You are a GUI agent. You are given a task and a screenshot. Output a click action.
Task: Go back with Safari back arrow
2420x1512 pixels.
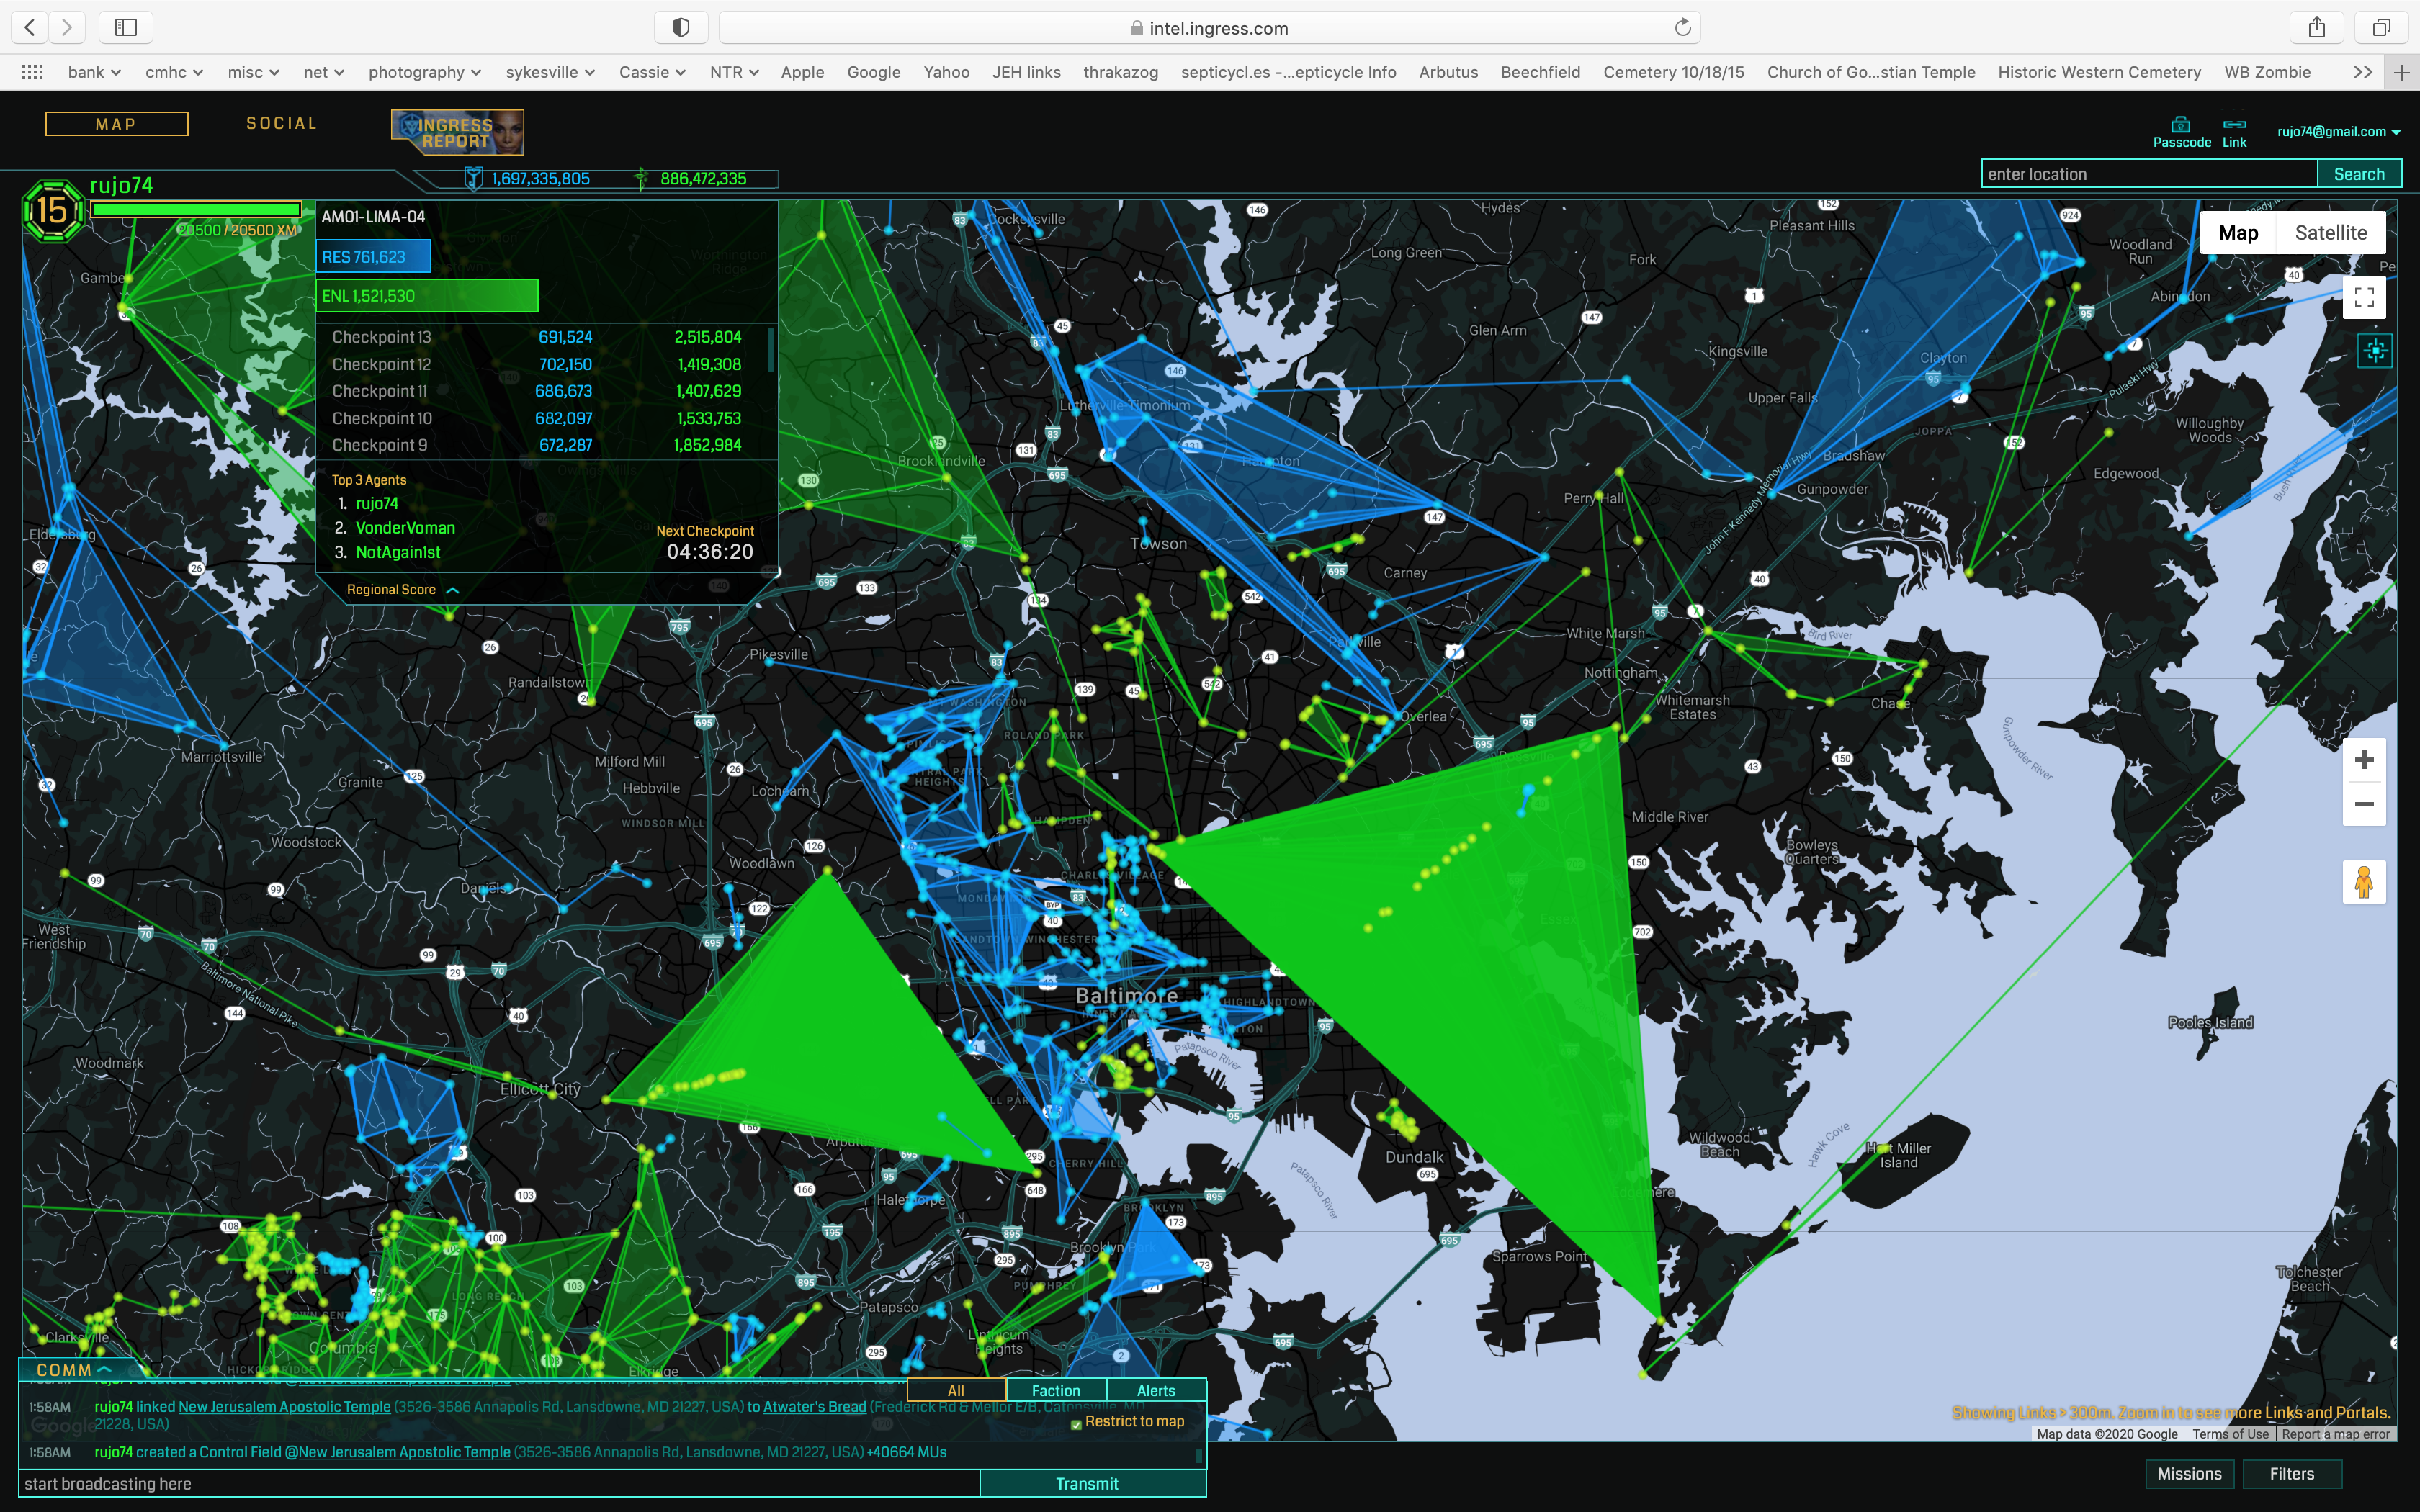[30, 27]
